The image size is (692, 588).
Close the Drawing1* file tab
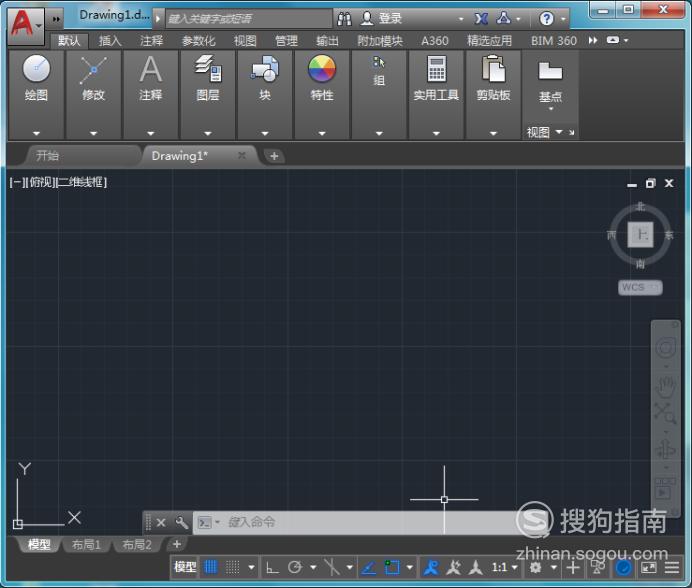pyautogui.click(x=242, y=155)
